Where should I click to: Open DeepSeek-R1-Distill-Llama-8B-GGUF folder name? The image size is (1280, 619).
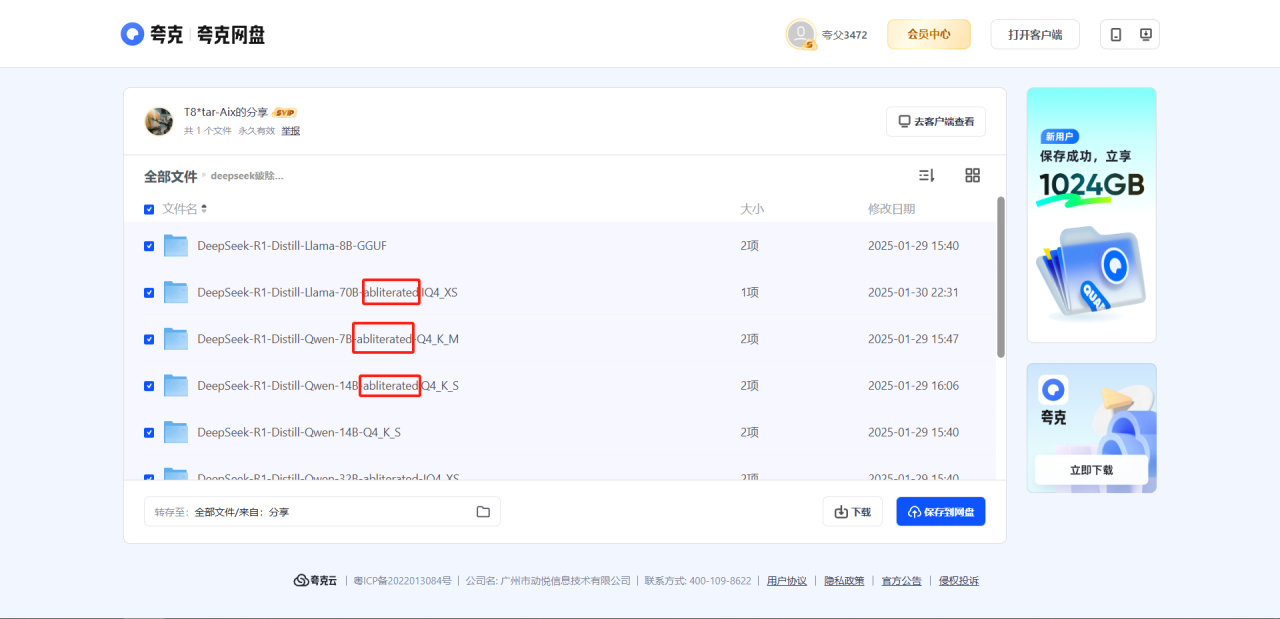tap(292, 246)
